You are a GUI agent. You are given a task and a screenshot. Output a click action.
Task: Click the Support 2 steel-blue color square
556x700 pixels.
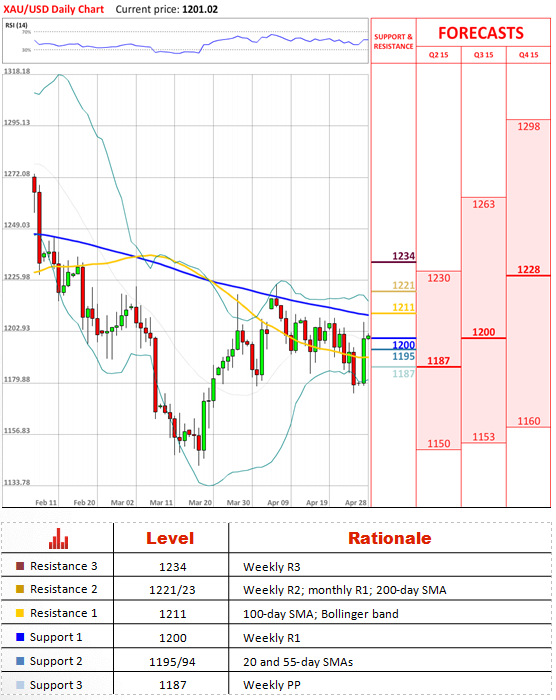pyautogui.click(x=20, y=661)
